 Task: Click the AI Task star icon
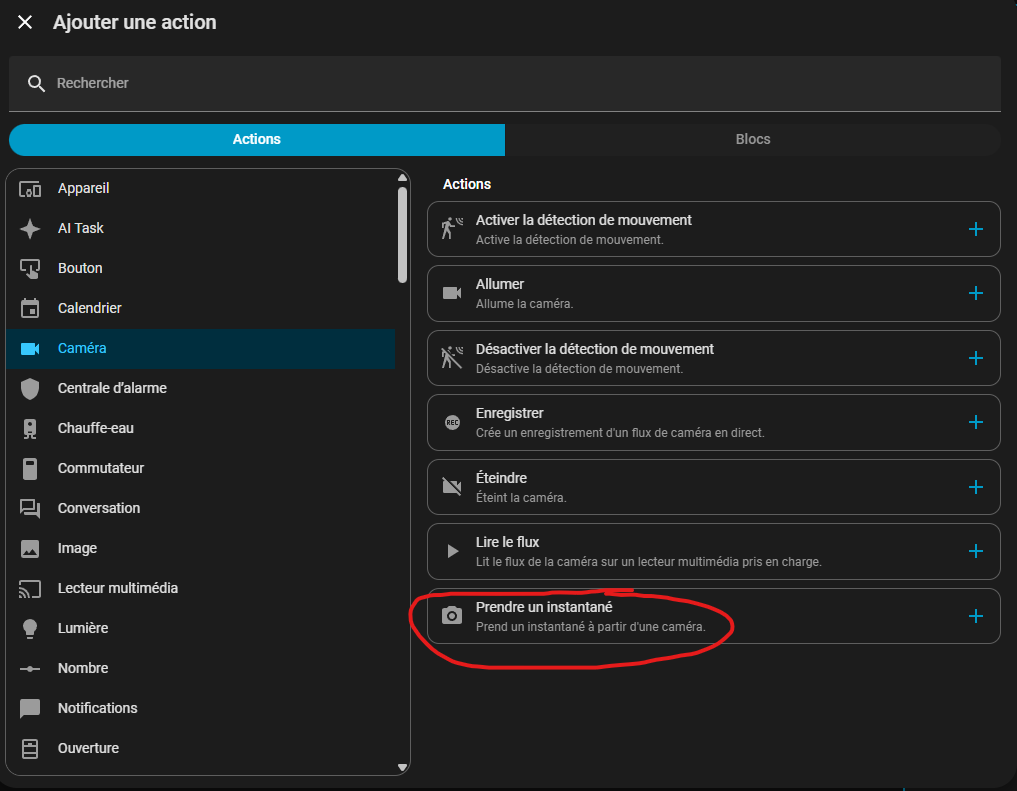tap(30, 228)
